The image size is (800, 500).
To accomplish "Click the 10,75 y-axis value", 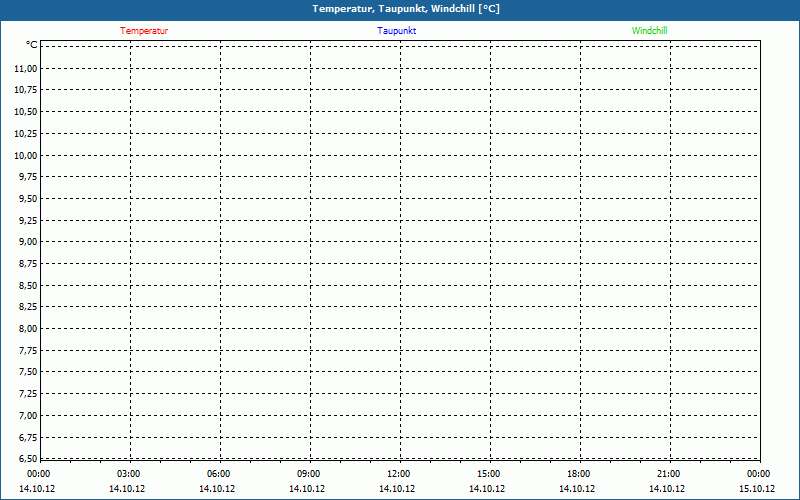I will [x=26, y=90].
